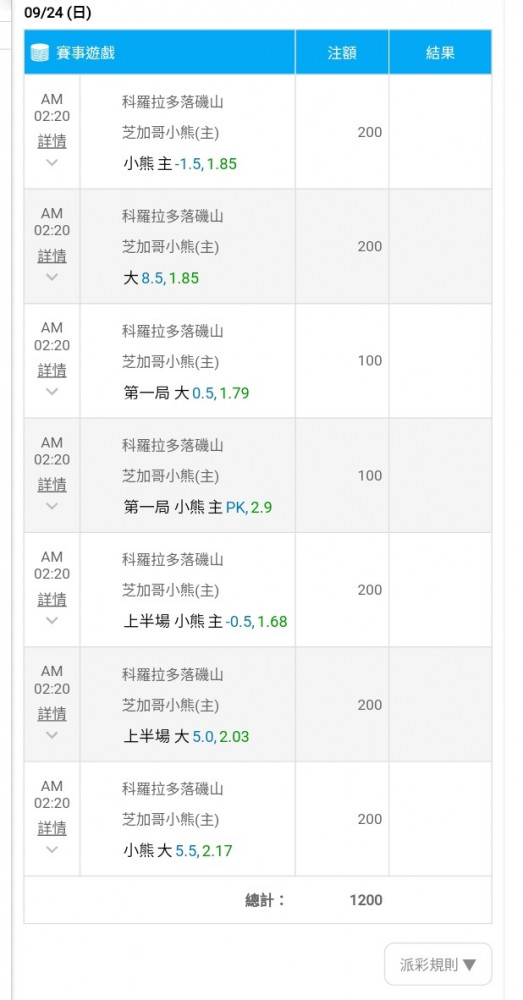Open the 派彩規則 dropdown button

tap(438, 964)
